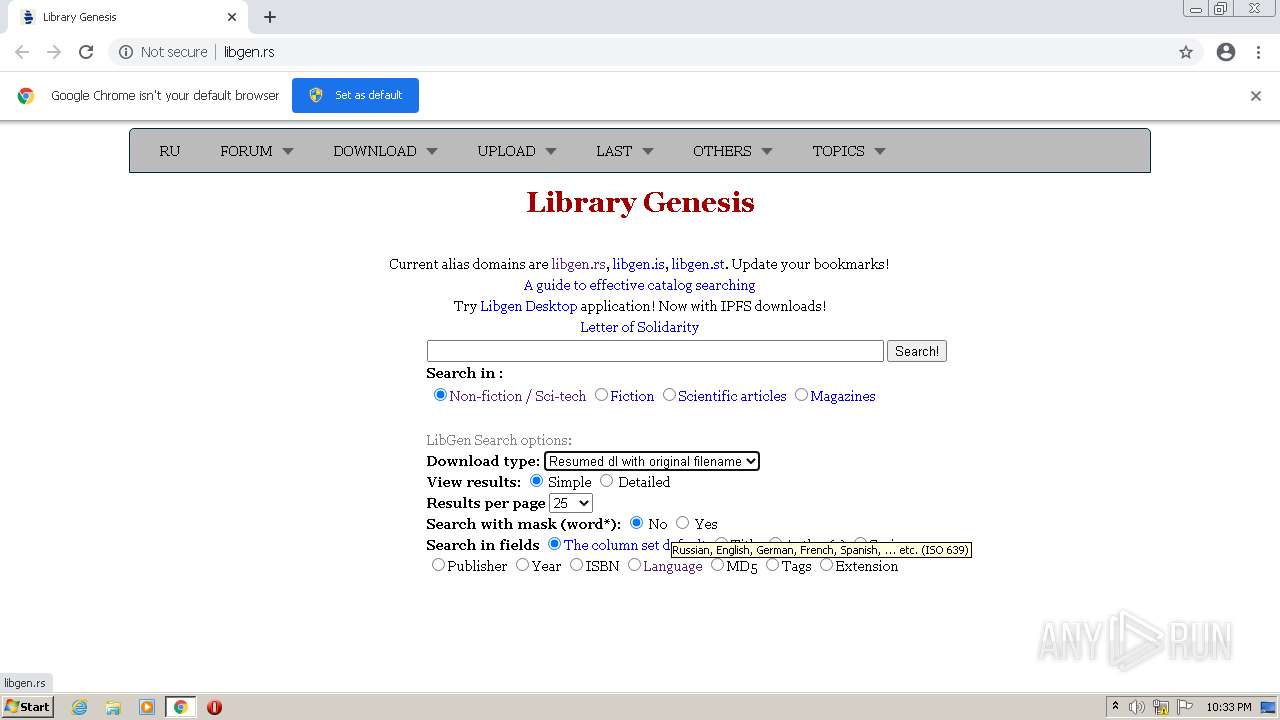Open file explorer in taskbar
This screenshot has height=720, width=1280.
(x=113, y=707)
